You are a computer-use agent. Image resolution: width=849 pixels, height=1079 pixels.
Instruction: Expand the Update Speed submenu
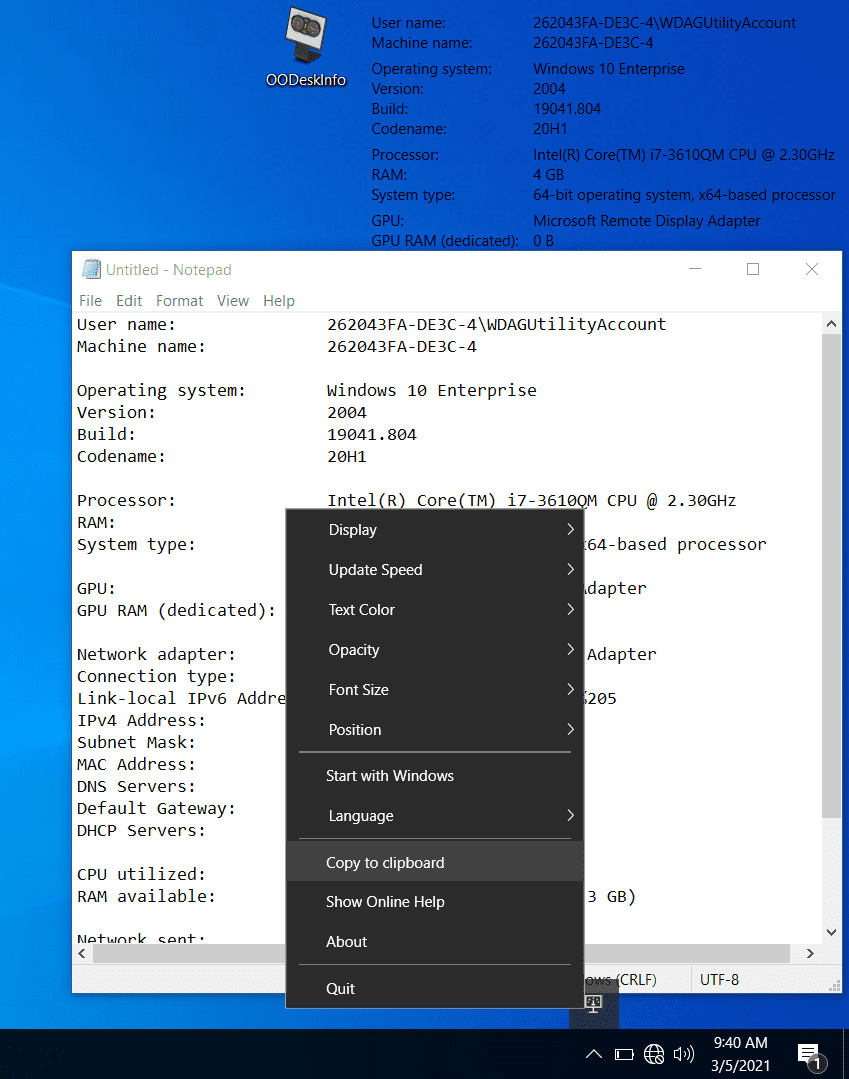[x=435, y=570]
